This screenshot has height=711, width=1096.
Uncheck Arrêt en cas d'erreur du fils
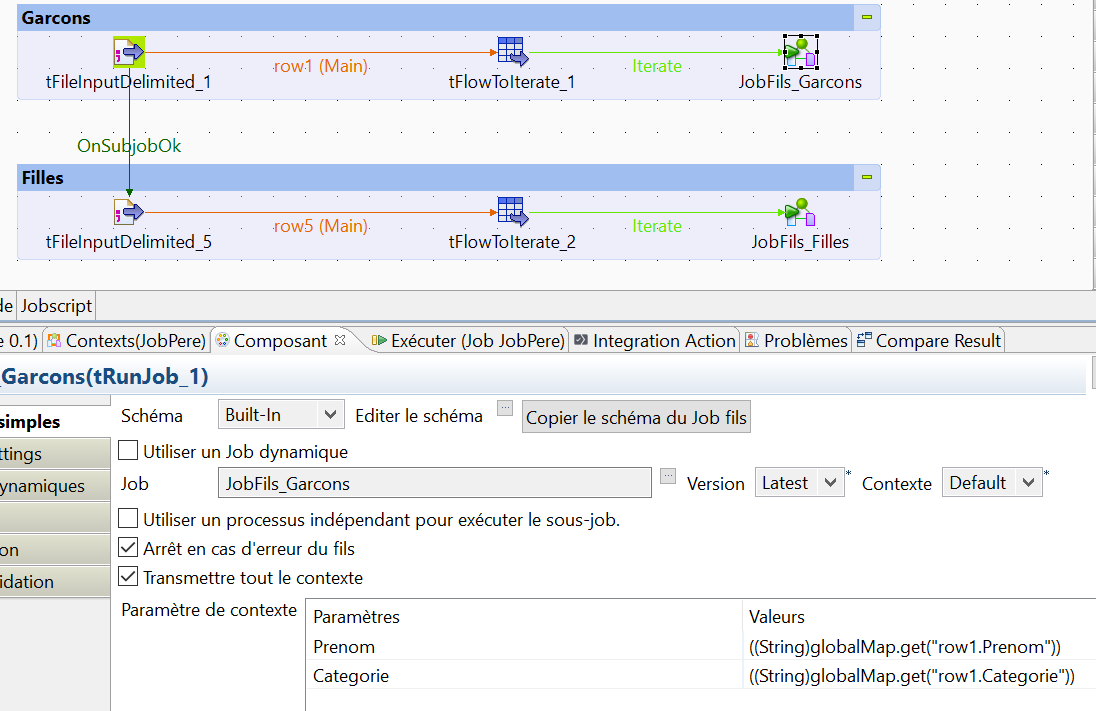(127, 548)
